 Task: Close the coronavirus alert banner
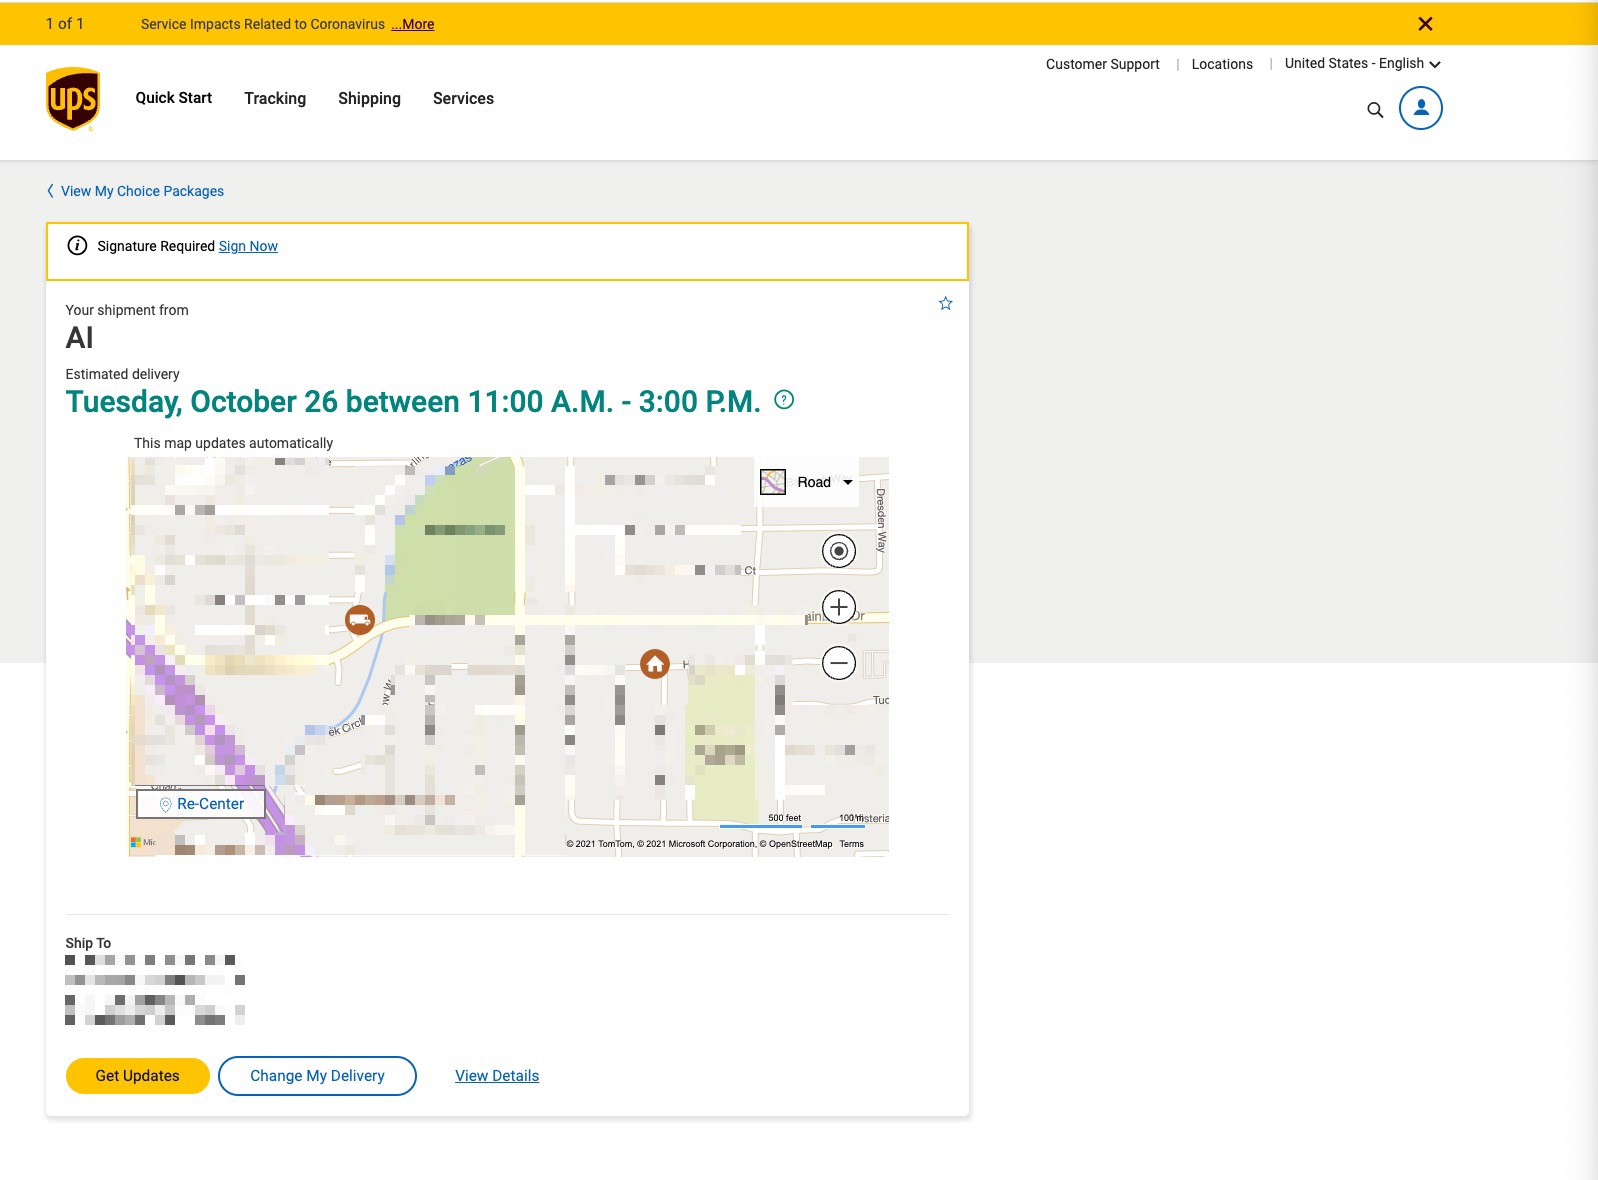[1425, 24]
